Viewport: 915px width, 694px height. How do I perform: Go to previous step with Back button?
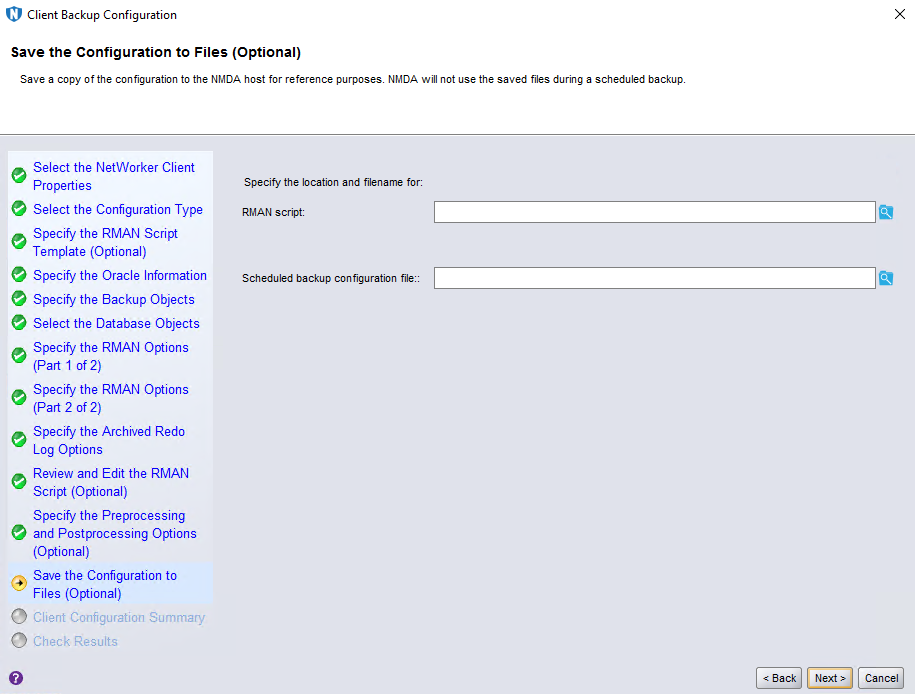pos(779,678)
